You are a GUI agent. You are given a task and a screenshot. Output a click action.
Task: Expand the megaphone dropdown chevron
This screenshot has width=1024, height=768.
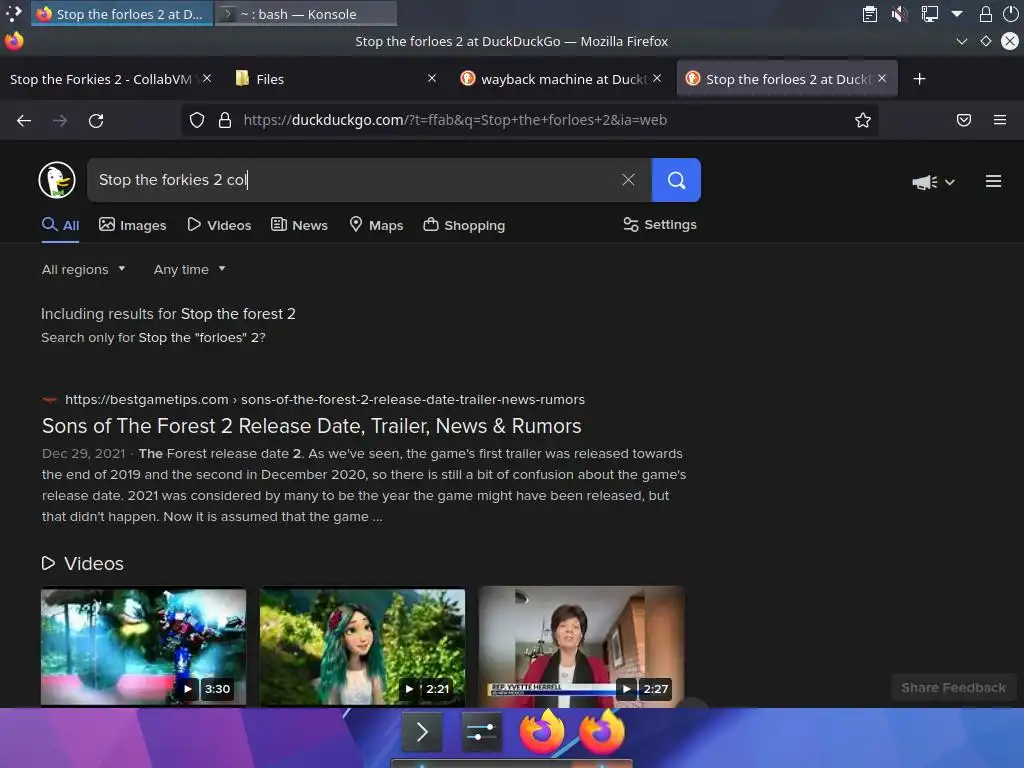tap(950, 182)
